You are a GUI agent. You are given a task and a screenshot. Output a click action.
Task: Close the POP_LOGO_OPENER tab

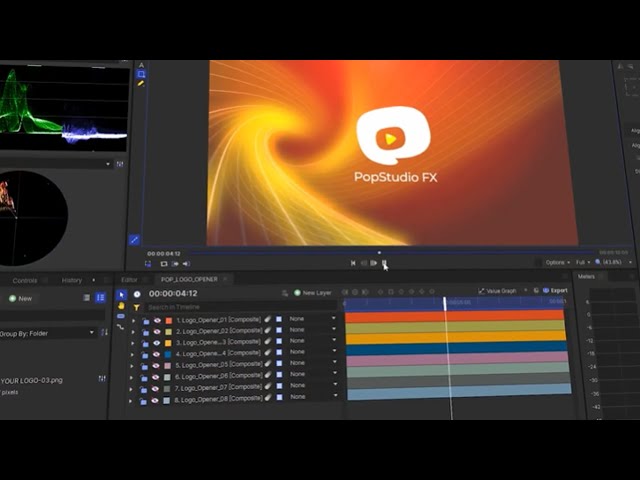pos(225,279)
